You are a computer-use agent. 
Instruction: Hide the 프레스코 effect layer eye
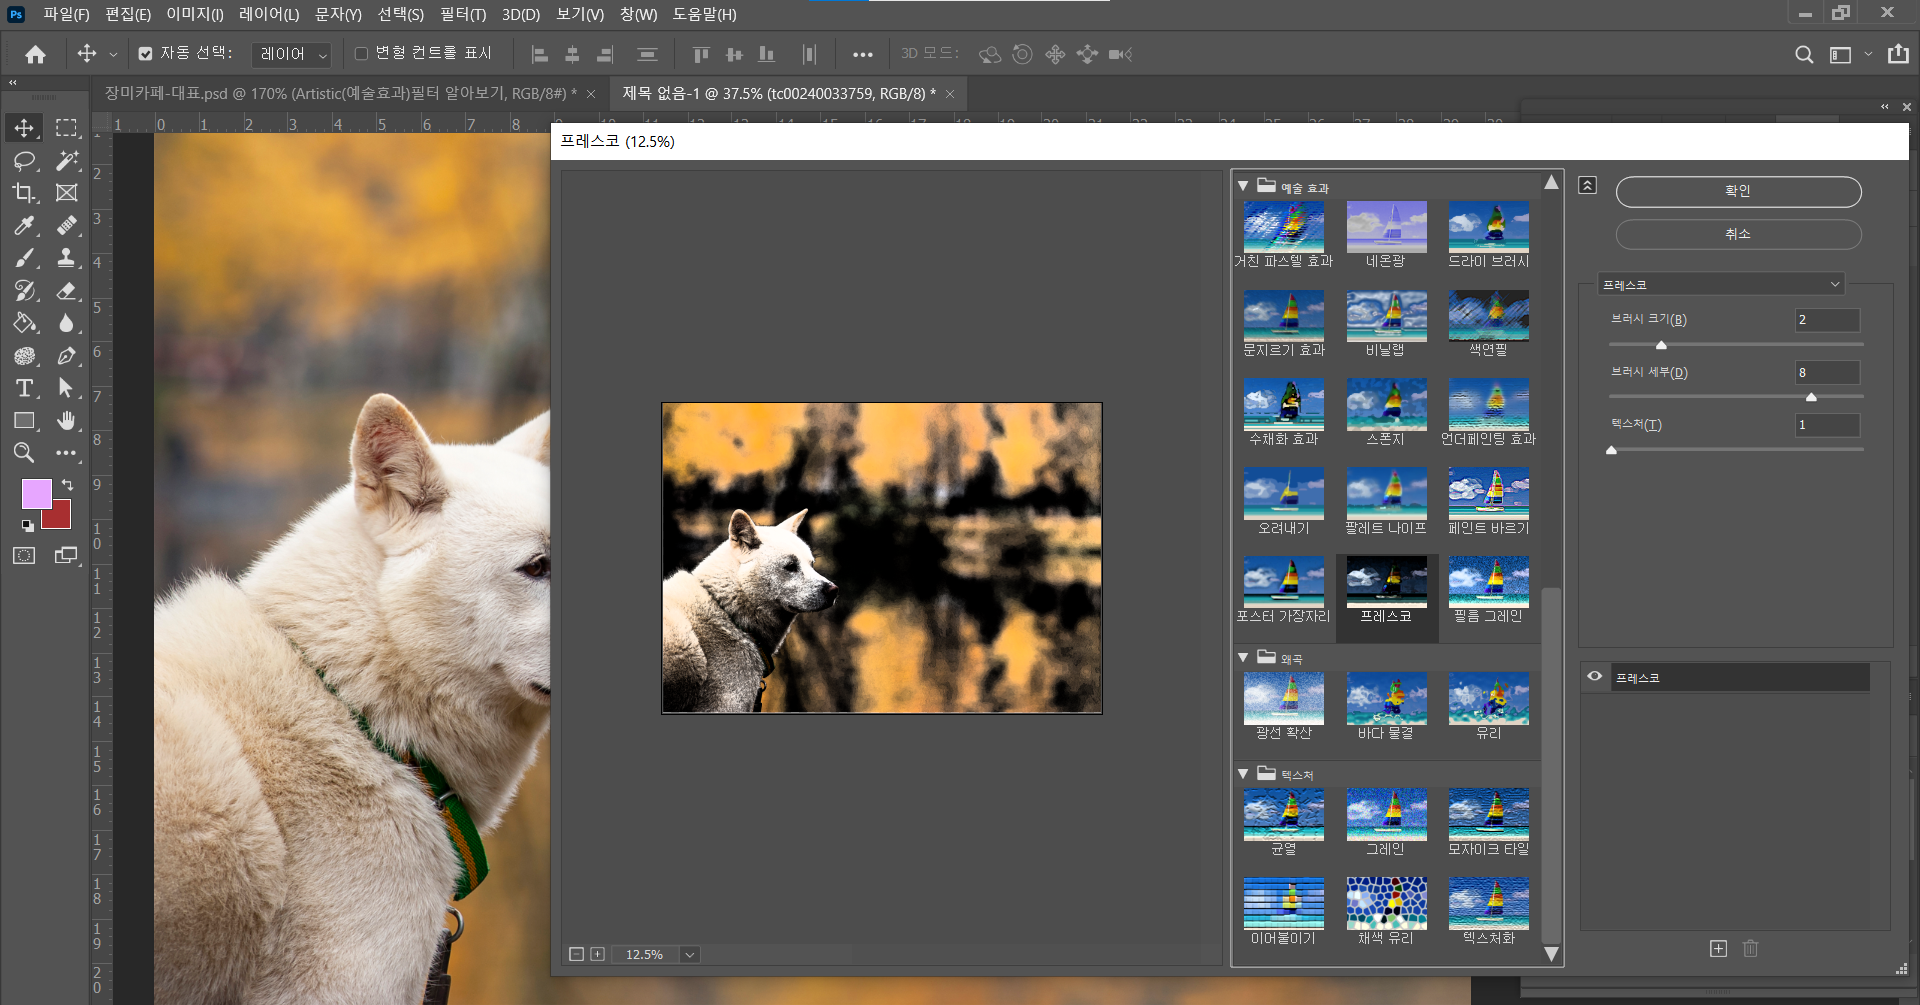coord(1595,677)
